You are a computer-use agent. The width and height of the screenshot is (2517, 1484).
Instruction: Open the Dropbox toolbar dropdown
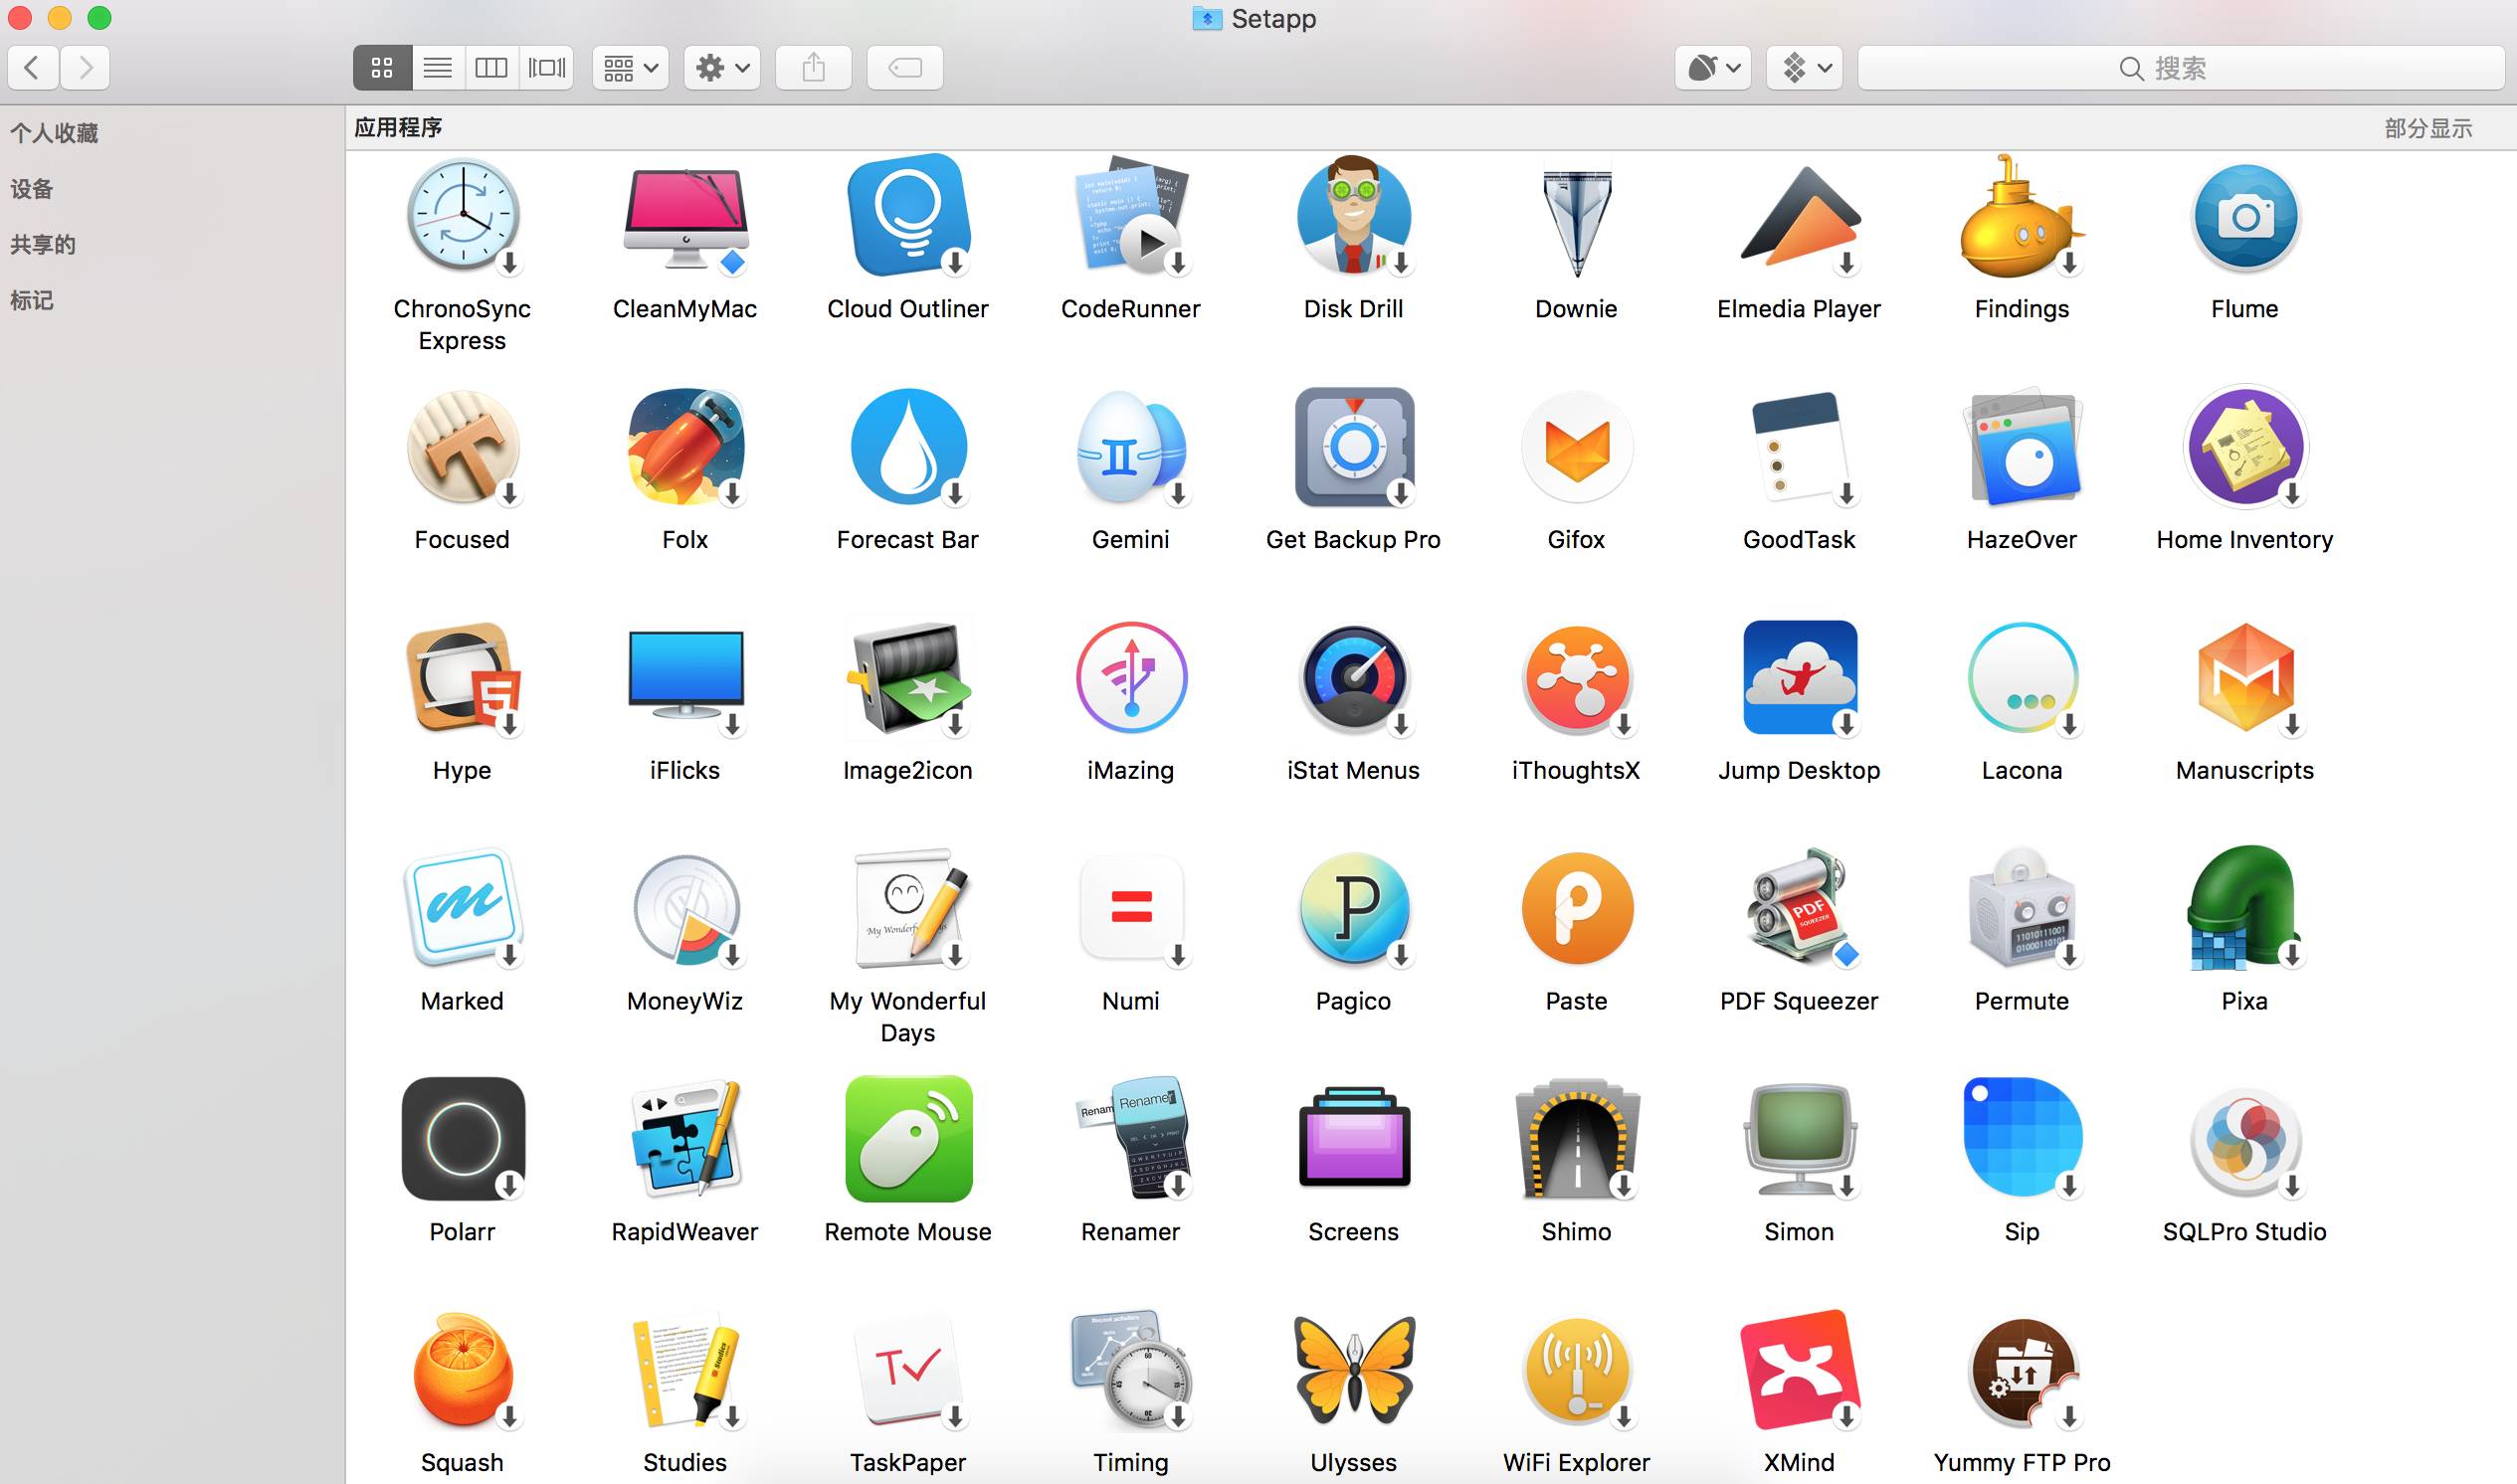coord(1803,68)
